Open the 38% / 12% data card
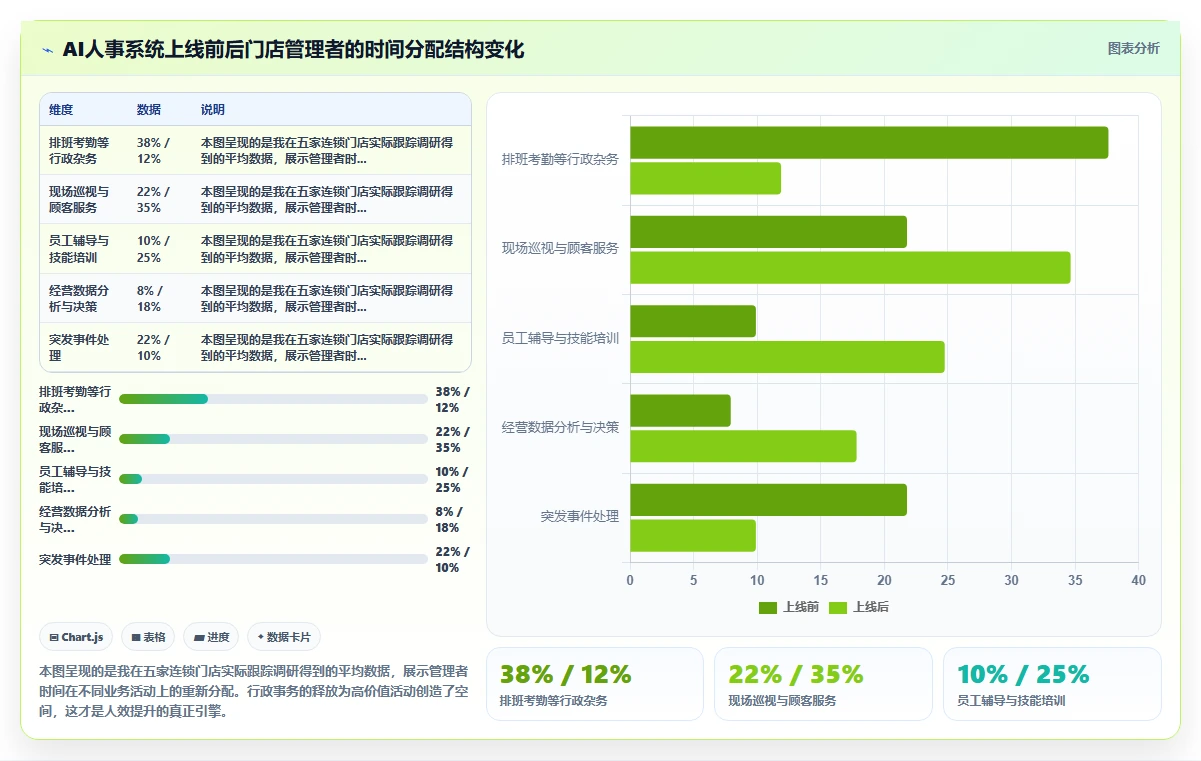 click(x=595, y=684)
